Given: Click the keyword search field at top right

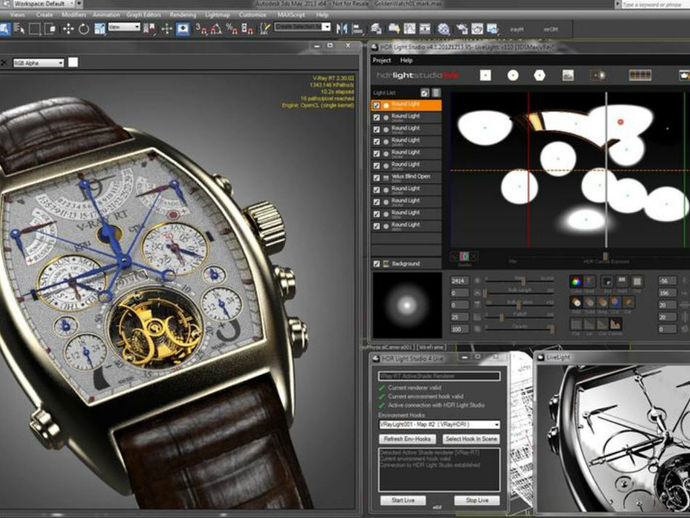Looking at the screenshot, I should (x=655, y=4).
